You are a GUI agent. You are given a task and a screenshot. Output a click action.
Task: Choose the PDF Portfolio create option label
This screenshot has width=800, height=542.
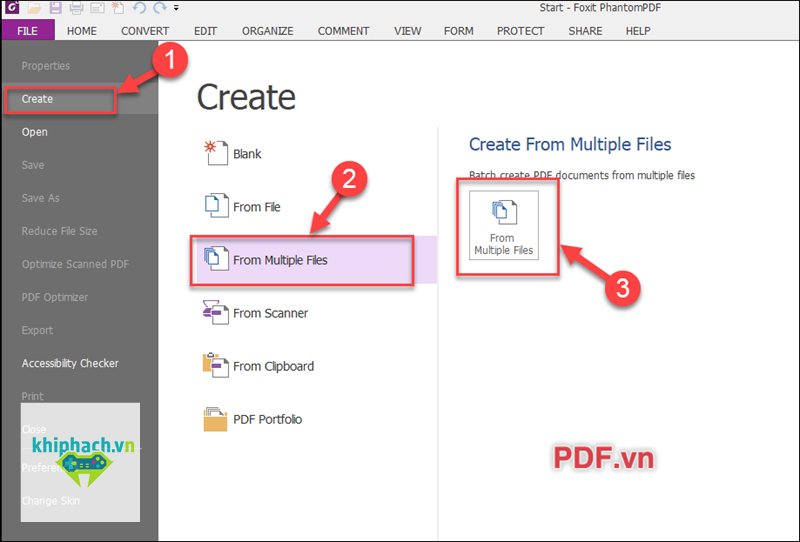click(x=267, y=419)
